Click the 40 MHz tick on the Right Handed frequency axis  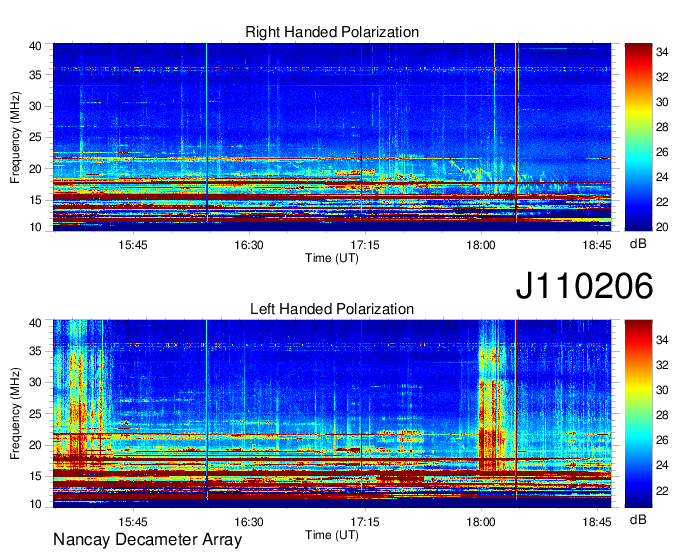(x=35, y=46)
